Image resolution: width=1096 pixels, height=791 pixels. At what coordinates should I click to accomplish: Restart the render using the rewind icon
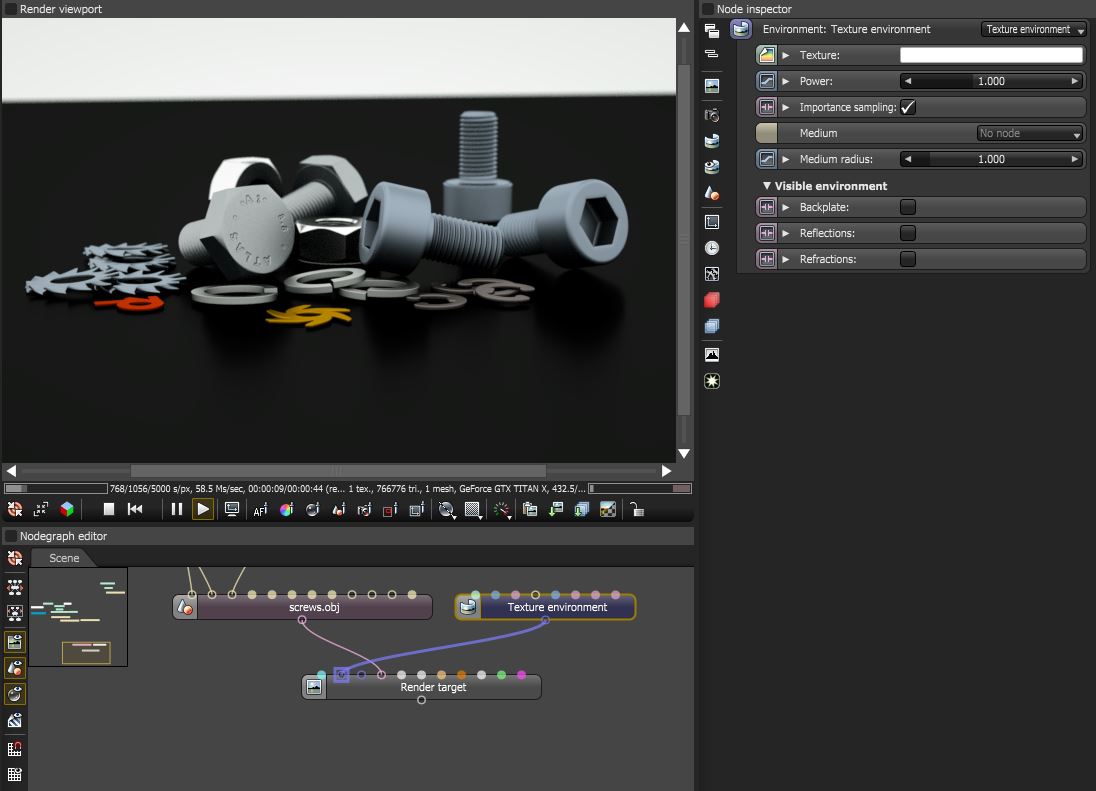pos(135,509)
